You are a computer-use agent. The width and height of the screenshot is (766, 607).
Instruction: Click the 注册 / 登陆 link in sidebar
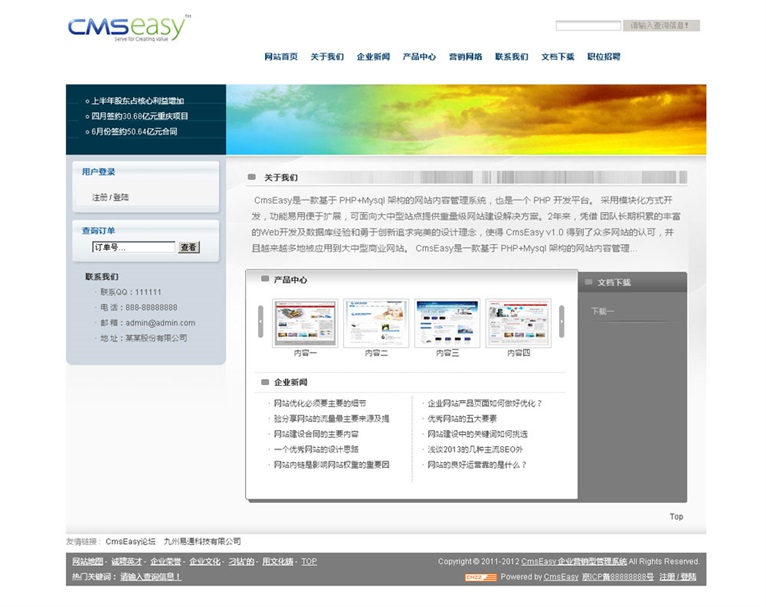click(x=110, y=197)
